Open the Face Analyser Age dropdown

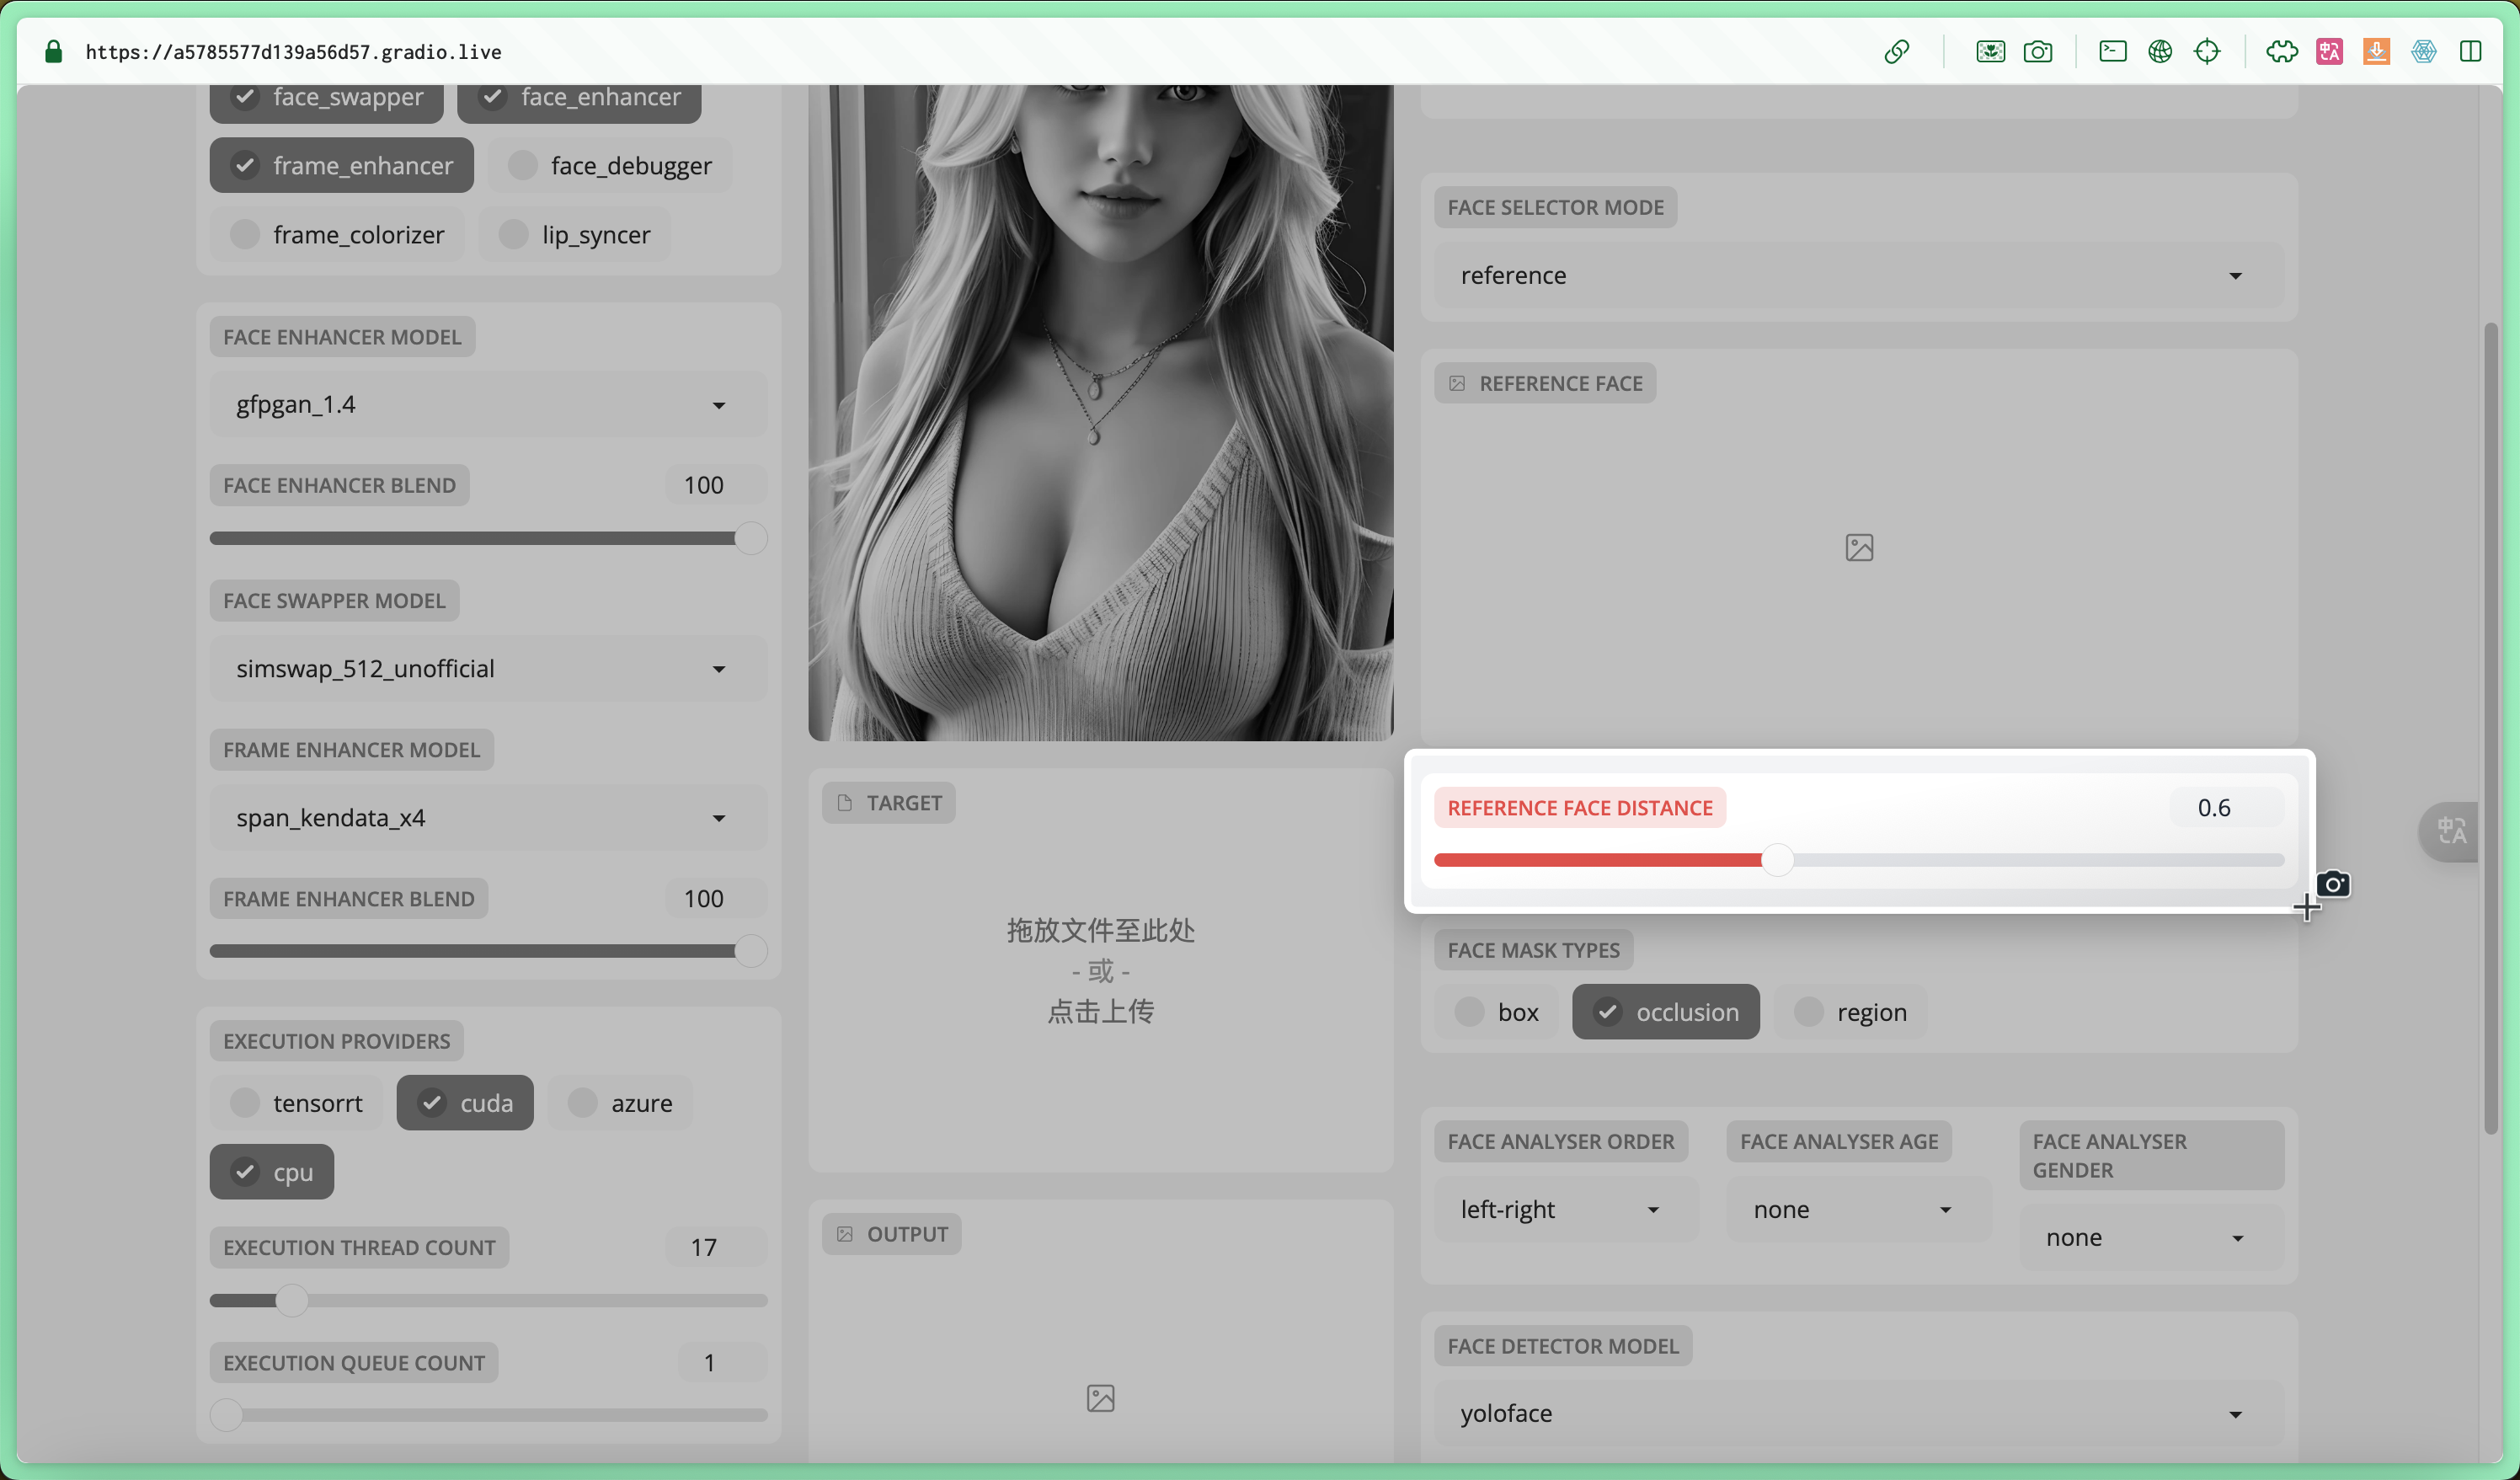[x=1859, y=1210]
